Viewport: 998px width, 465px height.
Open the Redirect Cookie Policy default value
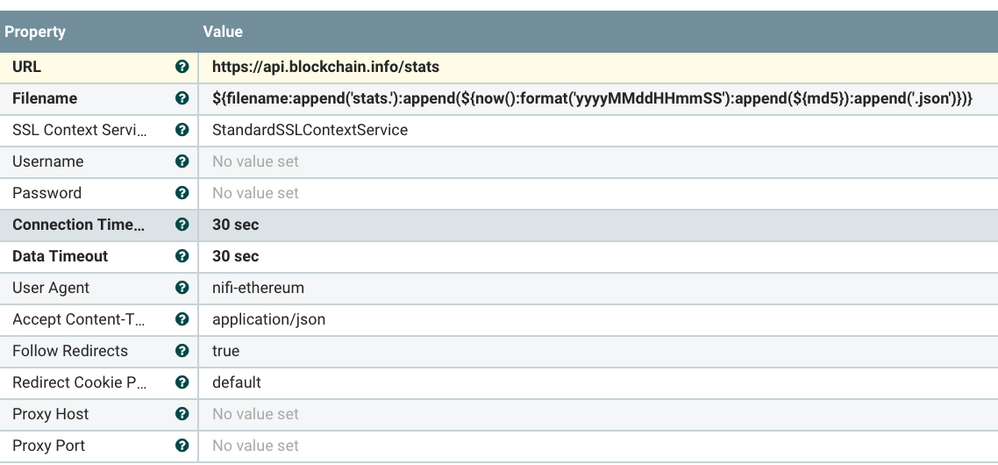(237, 383)
